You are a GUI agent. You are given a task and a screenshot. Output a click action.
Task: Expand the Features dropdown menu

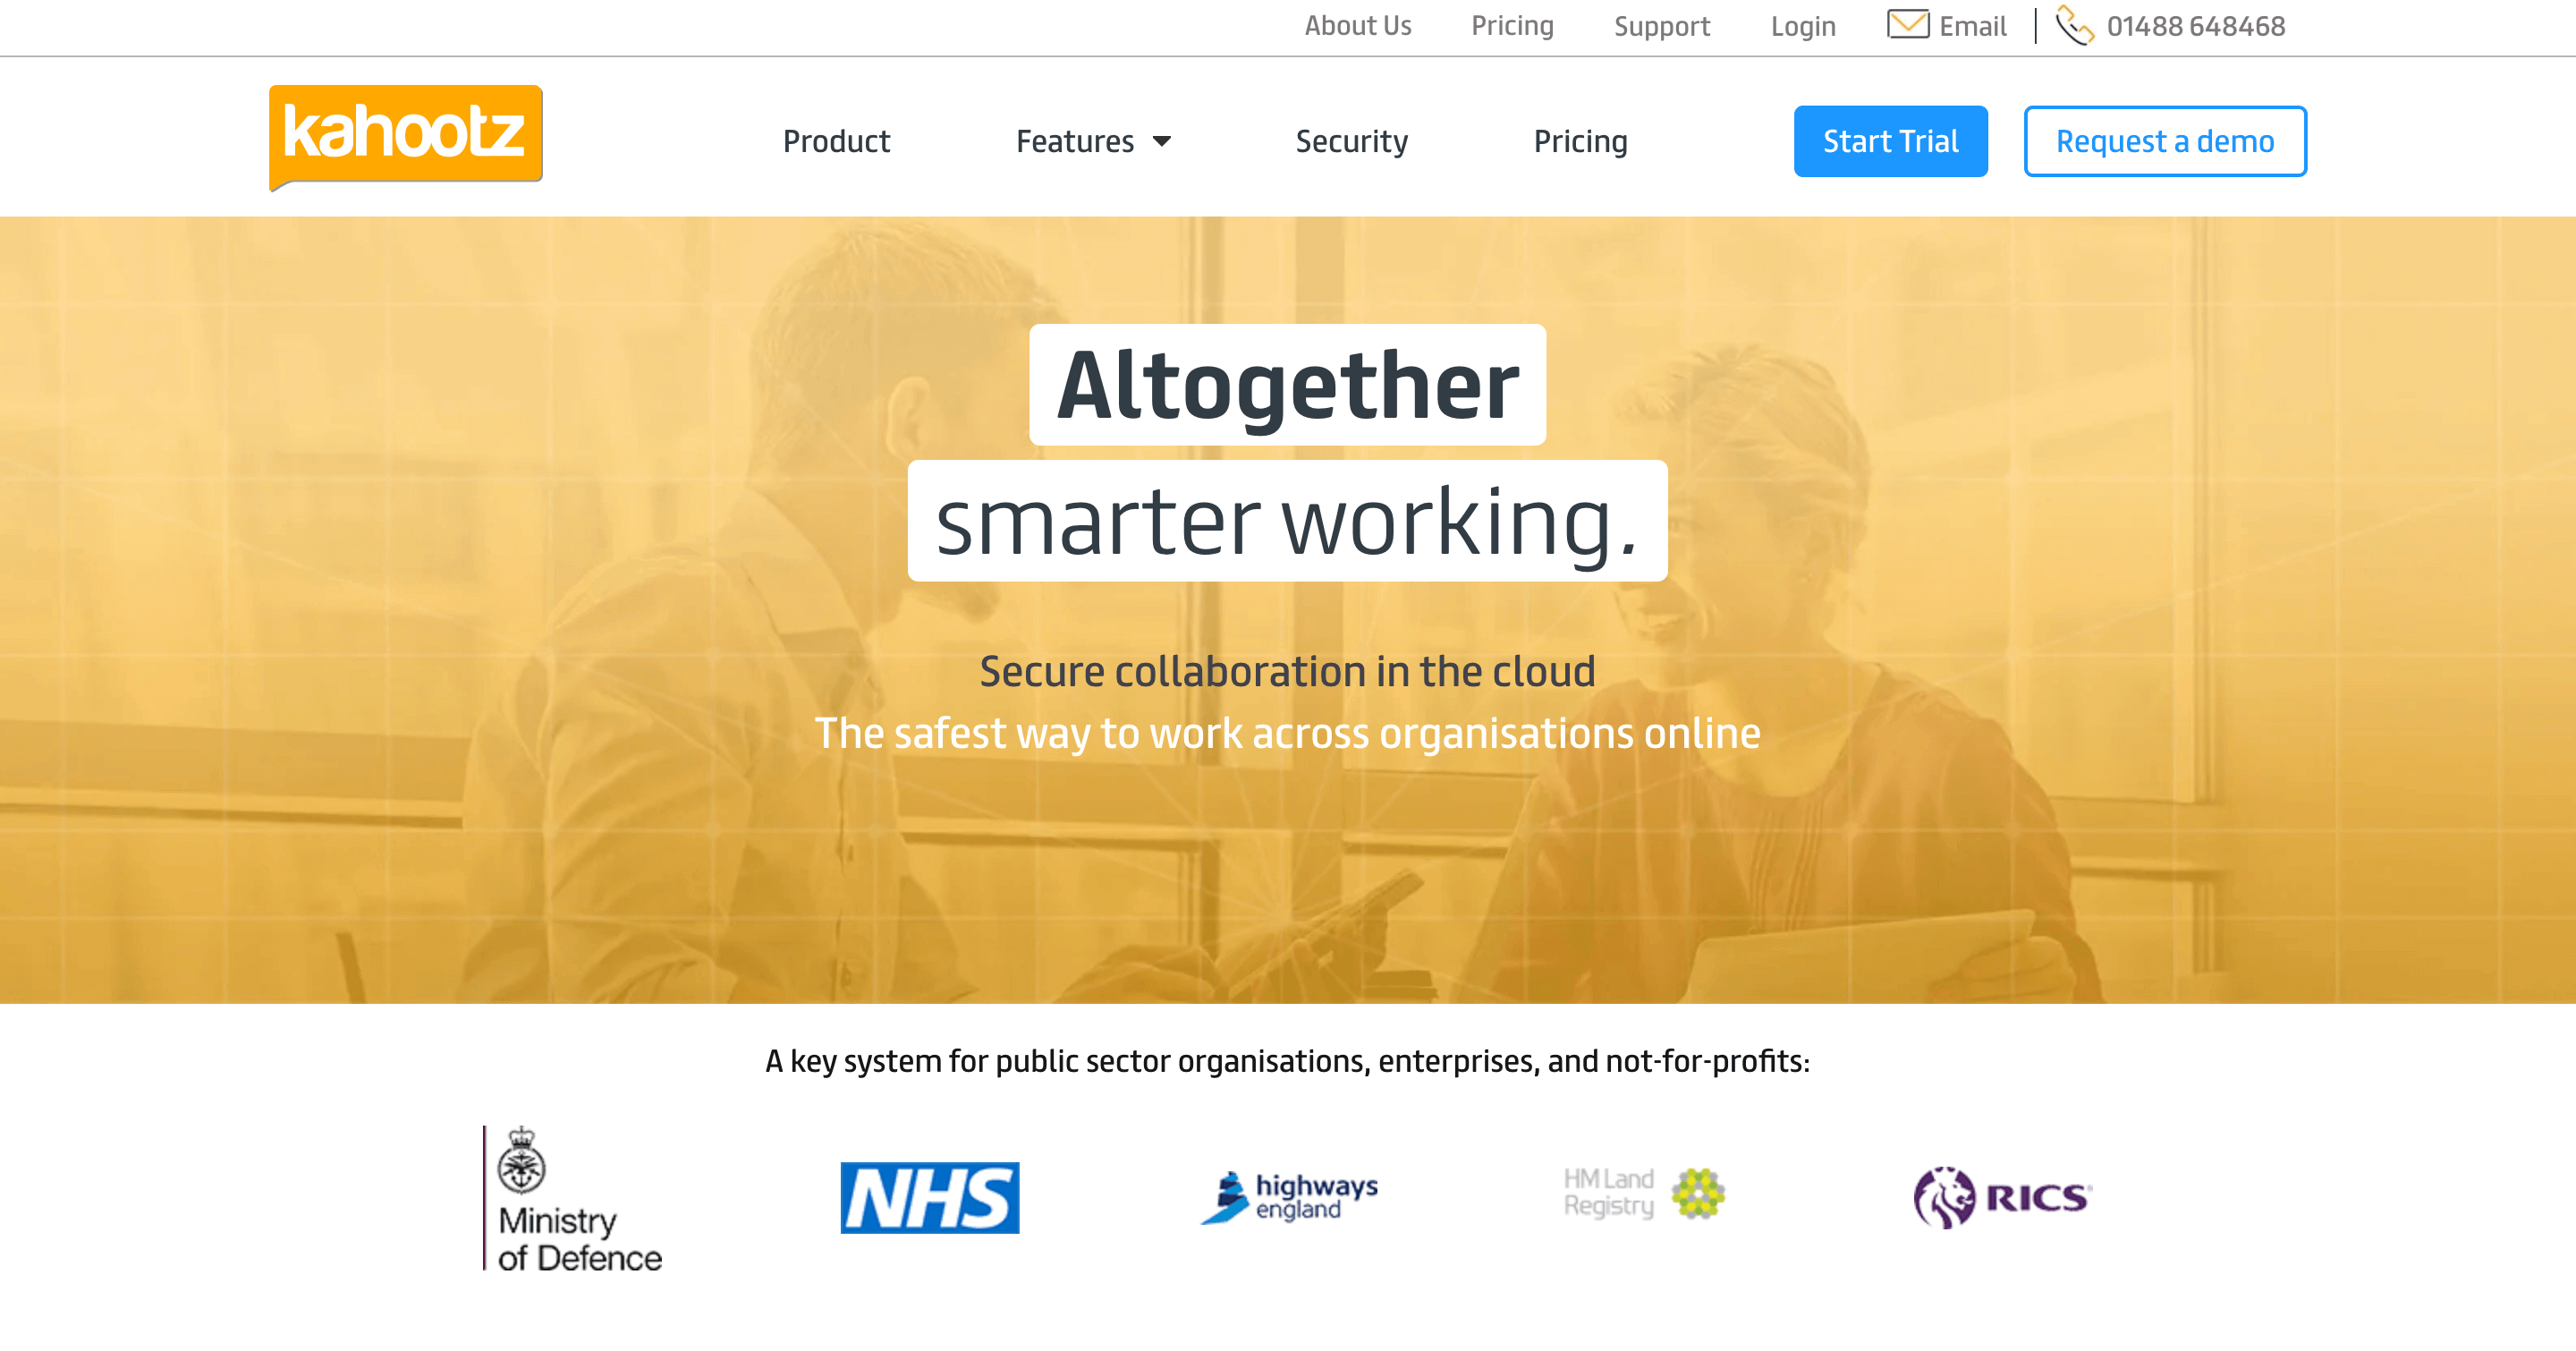pos(1090,141)
